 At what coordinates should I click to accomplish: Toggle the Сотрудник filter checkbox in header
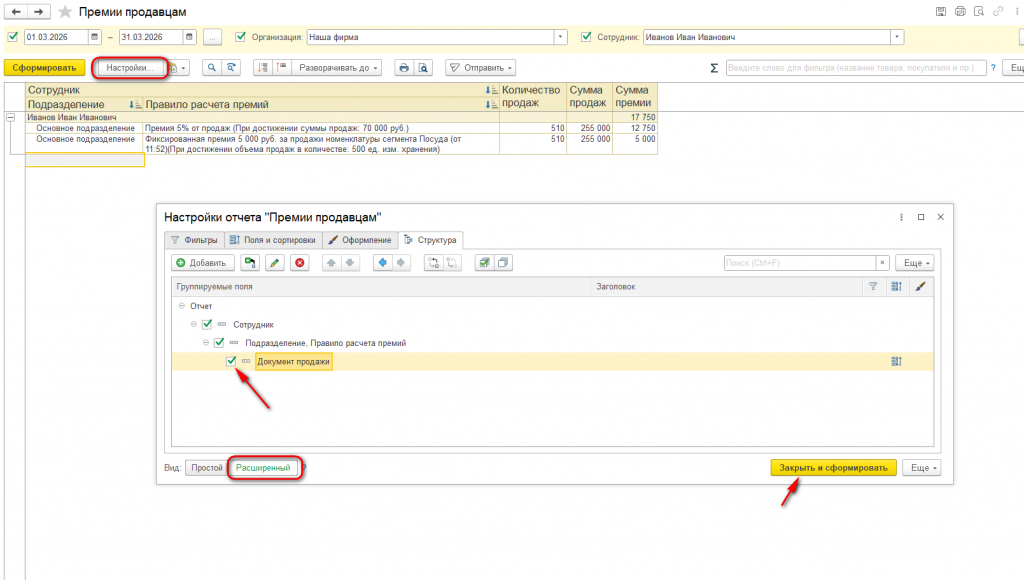(586, 37)
